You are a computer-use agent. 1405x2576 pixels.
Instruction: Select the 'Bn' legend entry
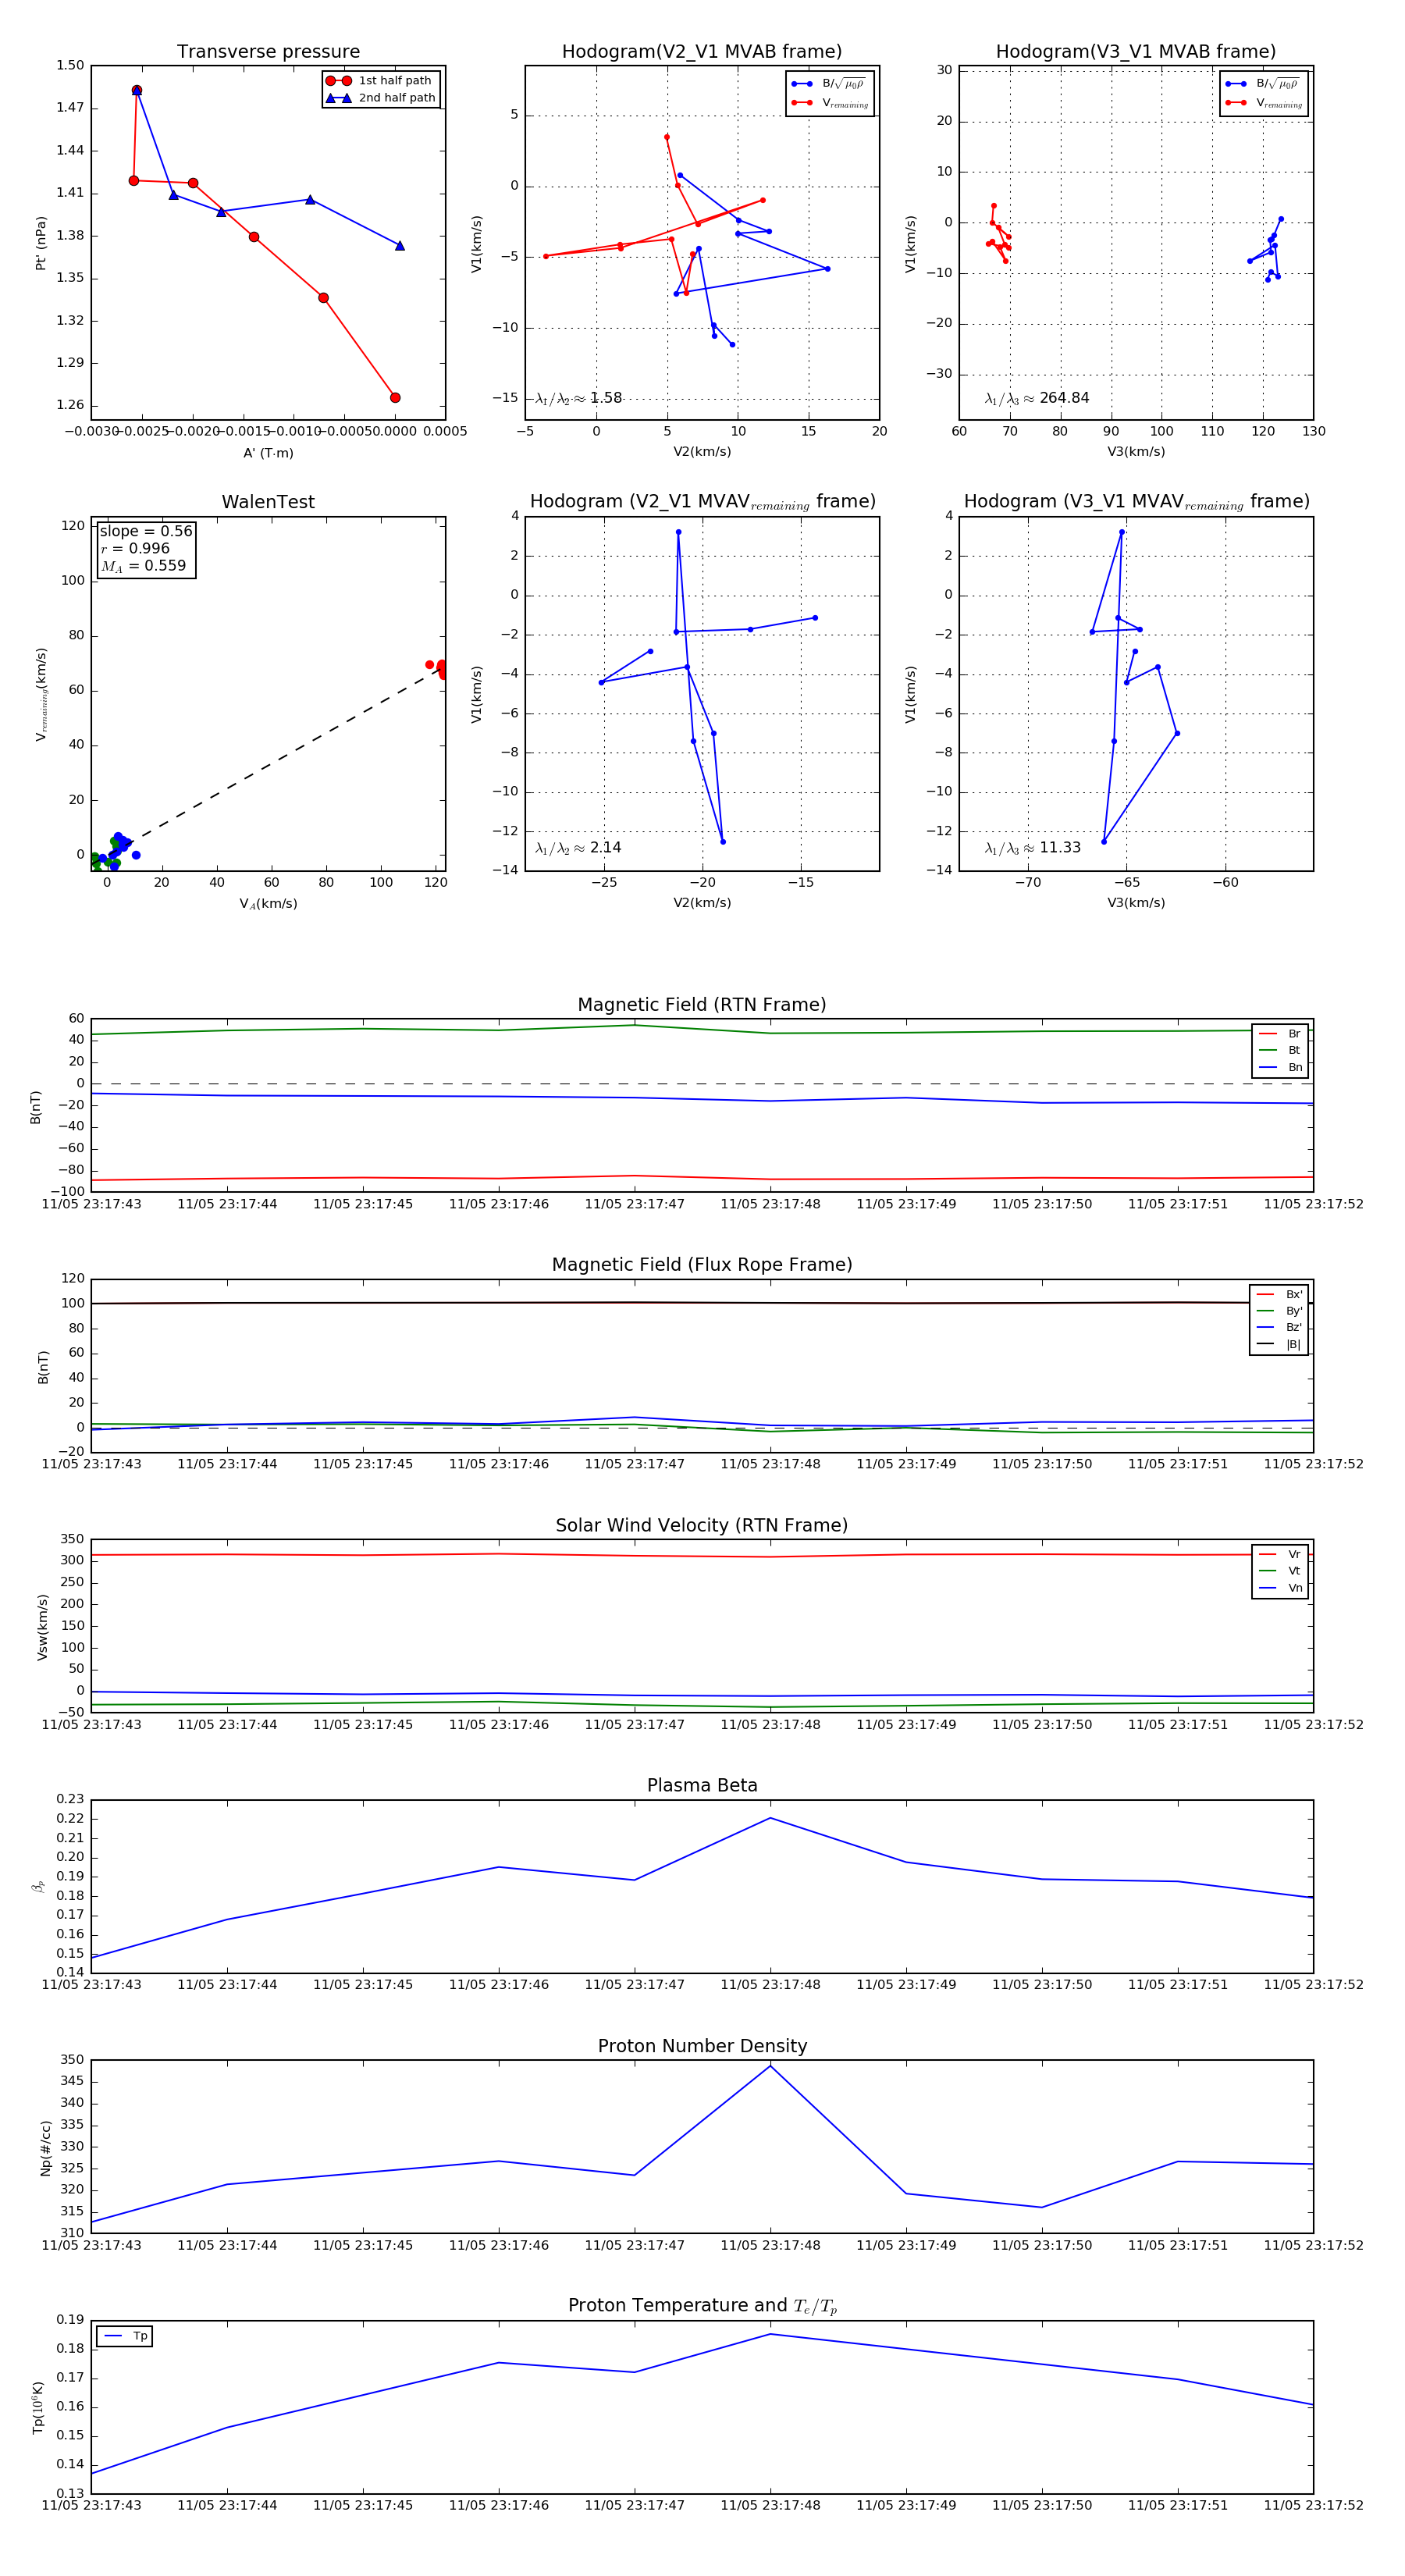(x=1280, y=1067)
